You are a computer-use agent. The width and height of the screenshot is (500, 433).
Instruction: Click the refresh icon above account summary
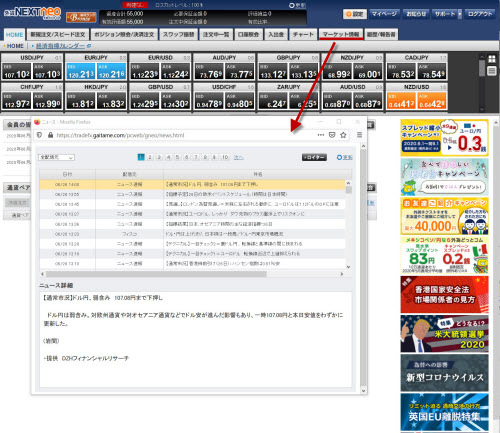pos(292,5)
